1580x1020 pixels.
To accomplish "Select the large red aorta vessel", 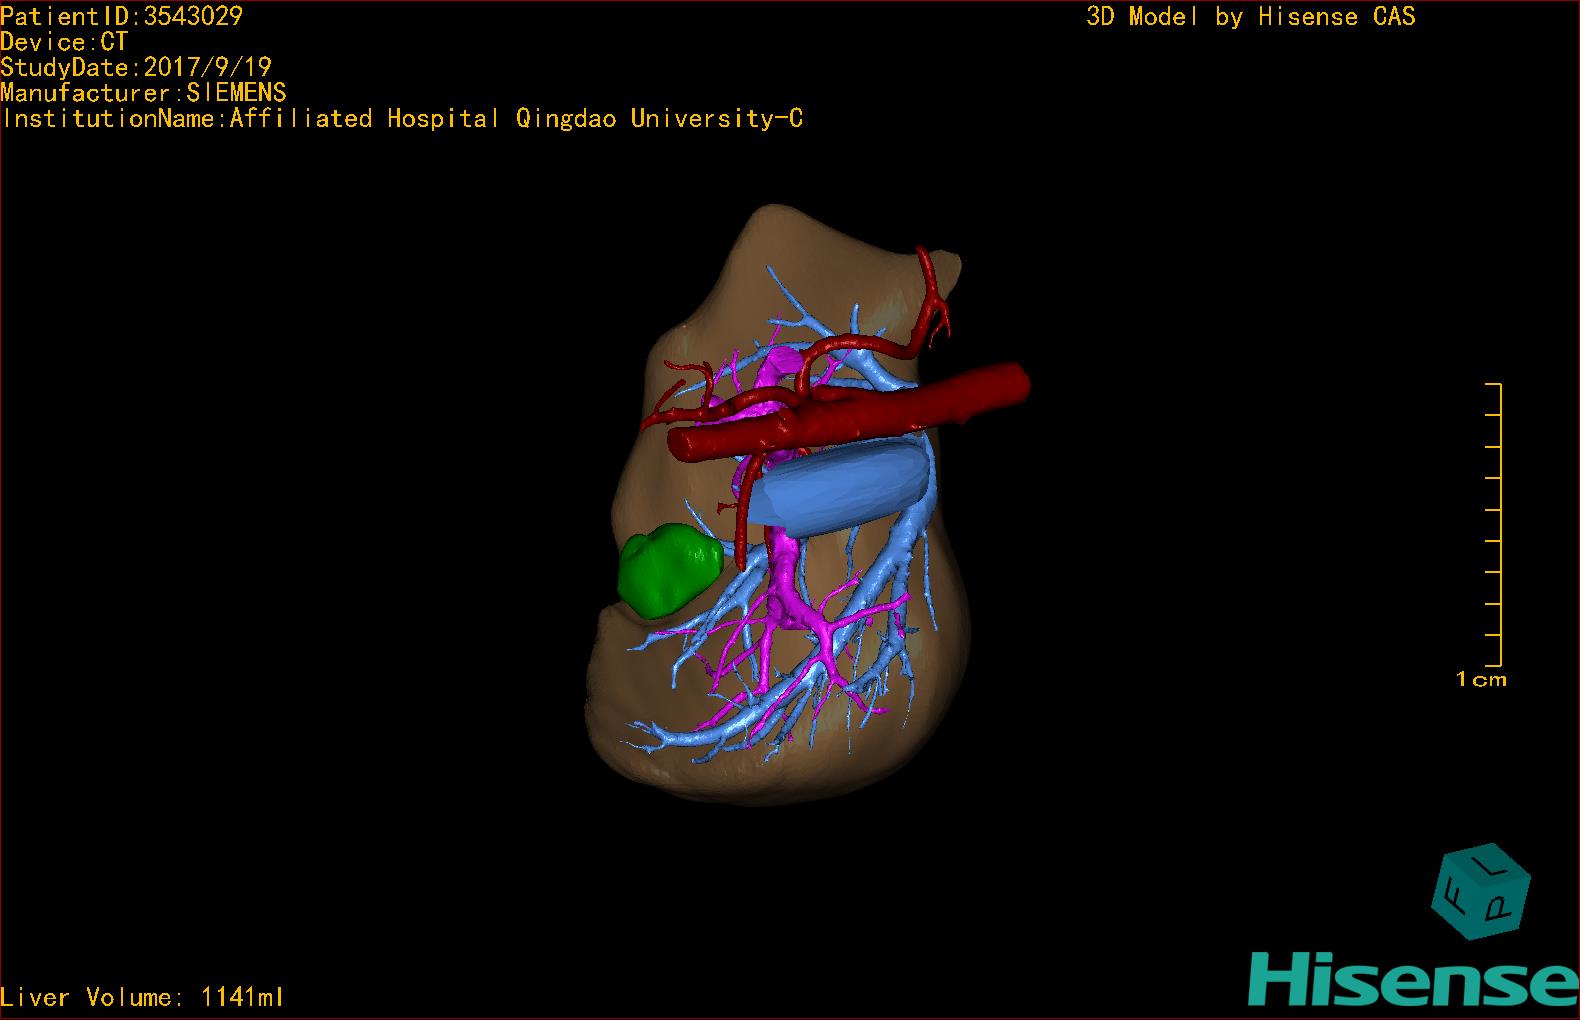I will point(850,412).
